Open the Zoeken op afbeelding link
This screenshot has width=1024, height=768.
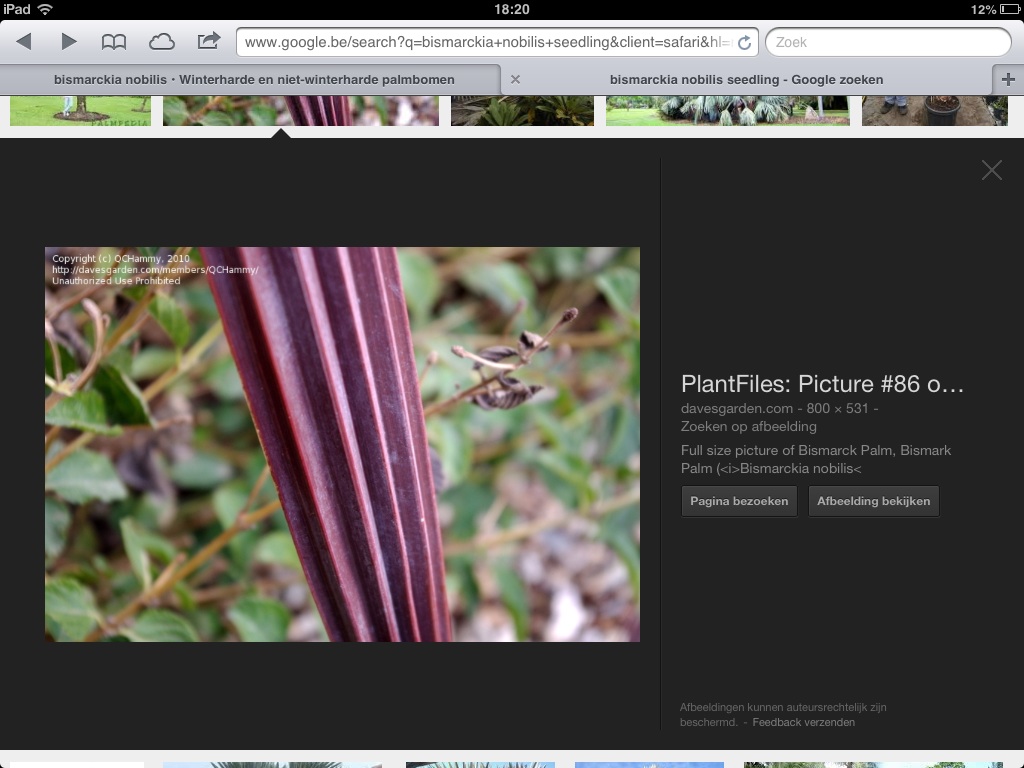748,427
